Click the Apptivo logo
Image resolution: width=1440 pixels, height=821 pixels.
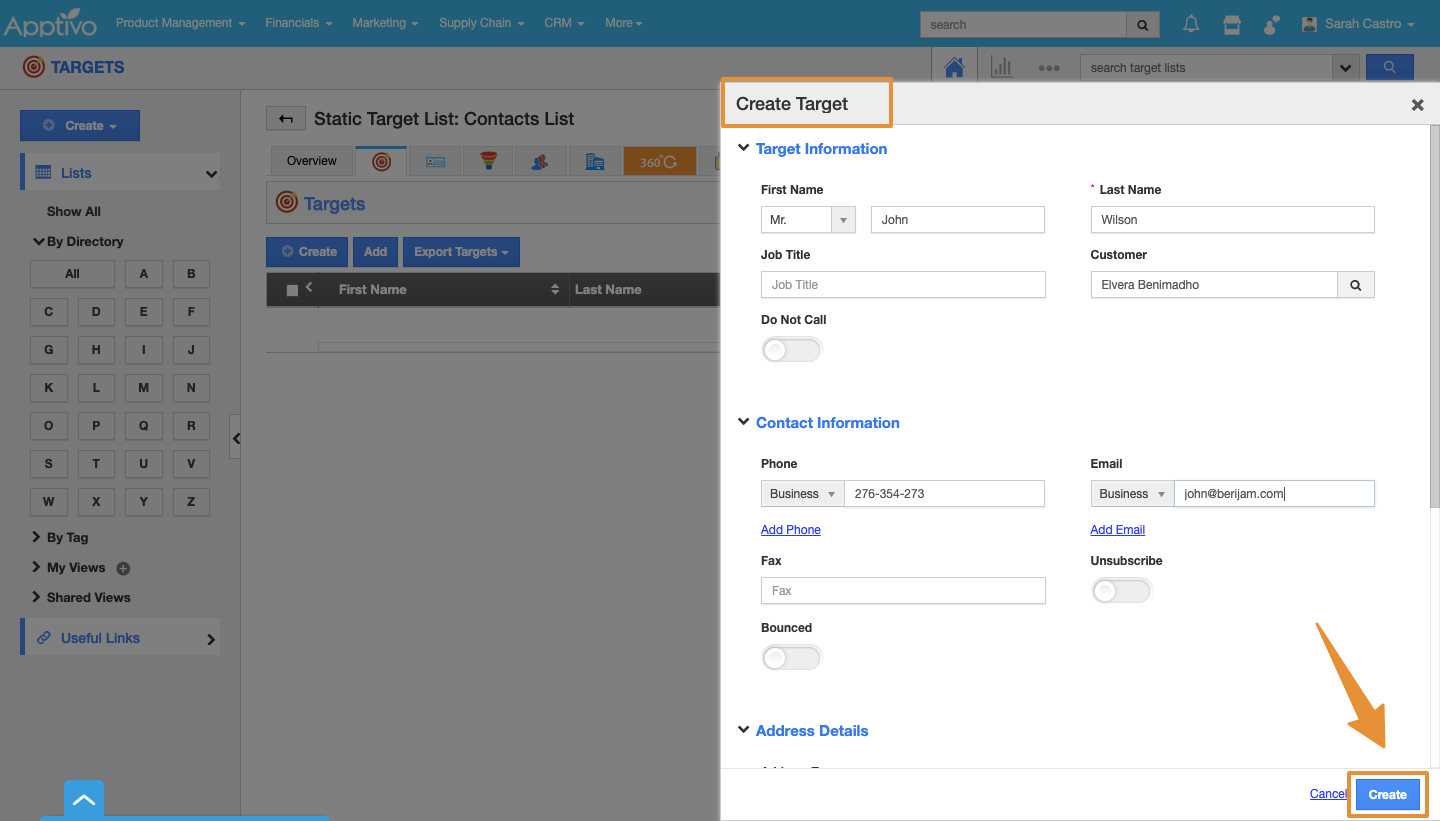[51, 23]
